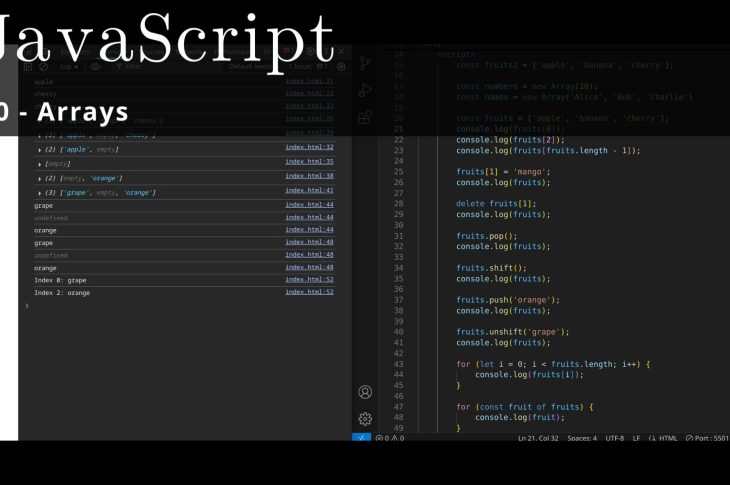Open the Source Control view icon
730x485 pixels.
(x=365, y=63)
